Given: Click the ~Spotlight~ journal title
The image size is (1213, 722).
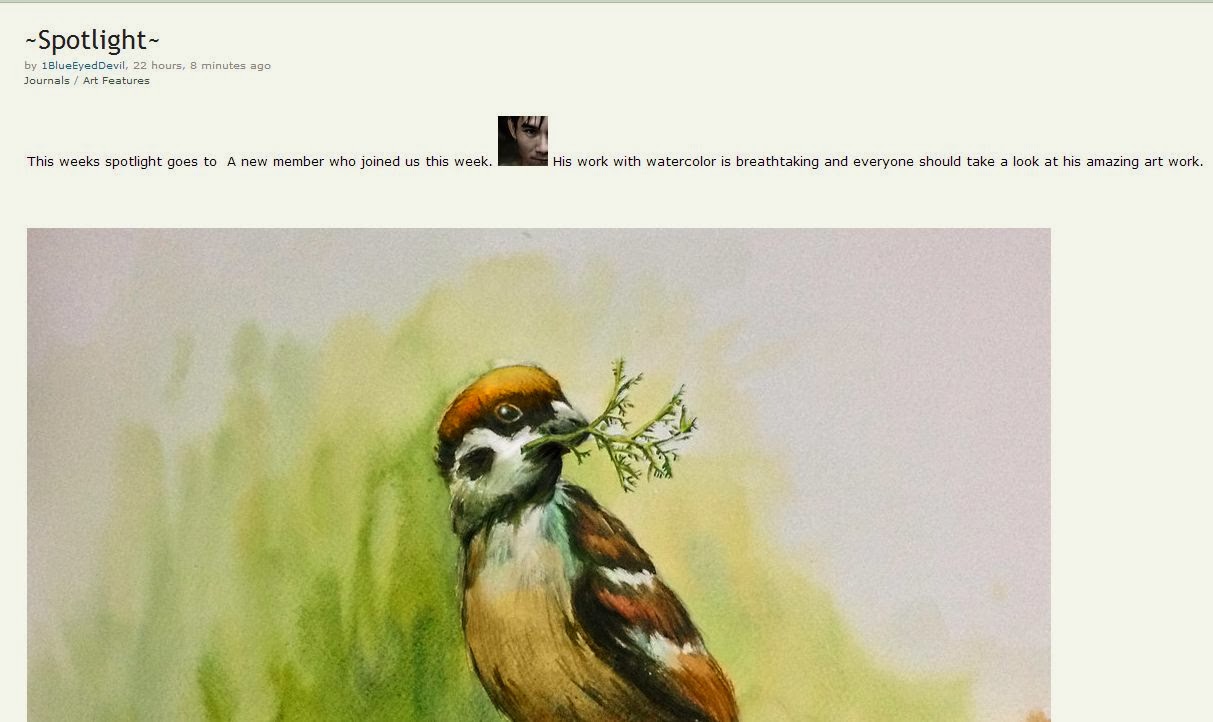Looking at the screenshot, I should tap(92, 40).
